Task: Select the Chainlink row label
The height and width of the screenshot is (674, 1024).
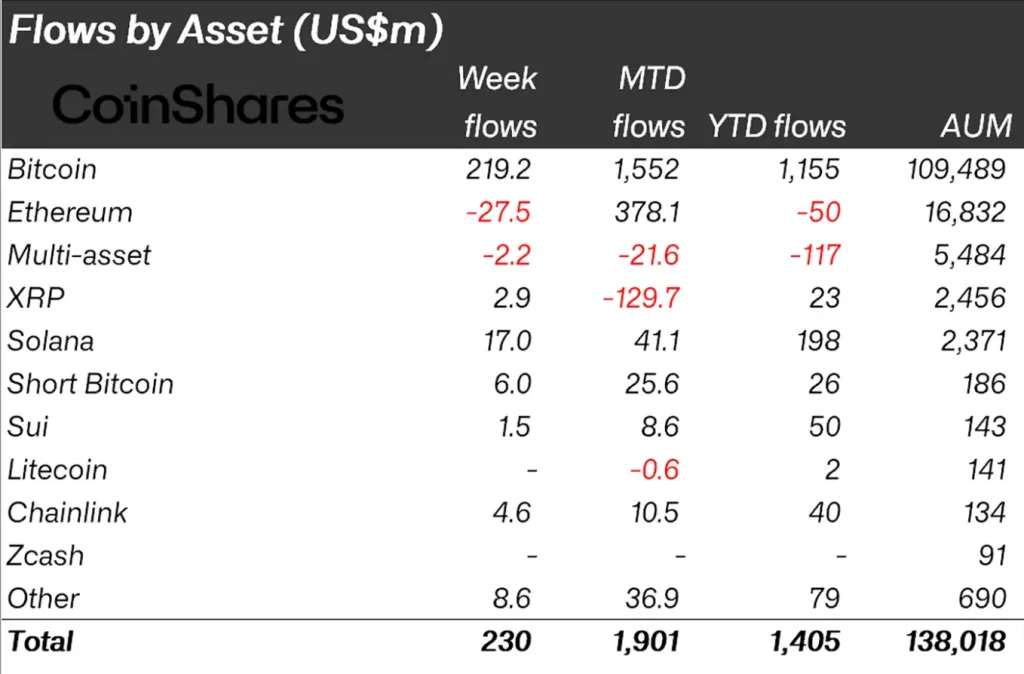Action: tap(68, 513)
